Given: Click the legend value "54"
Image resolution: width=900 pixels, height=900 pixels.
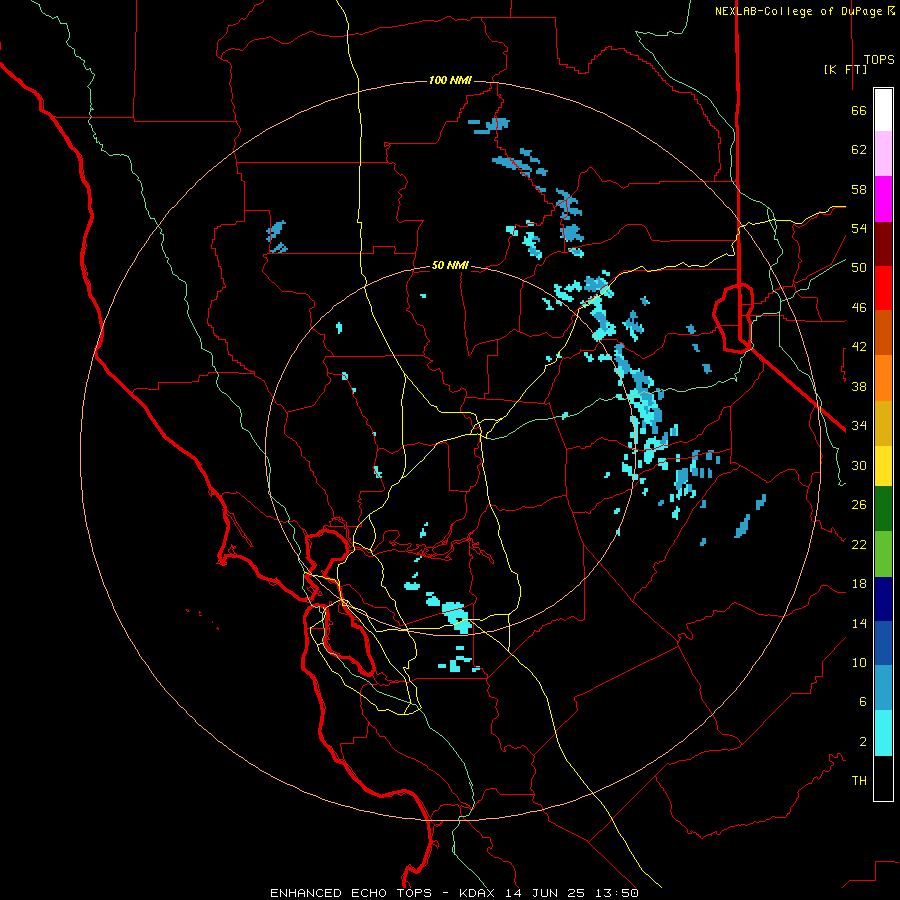Looking at the screenshot, I should click(x=859, y=228).
